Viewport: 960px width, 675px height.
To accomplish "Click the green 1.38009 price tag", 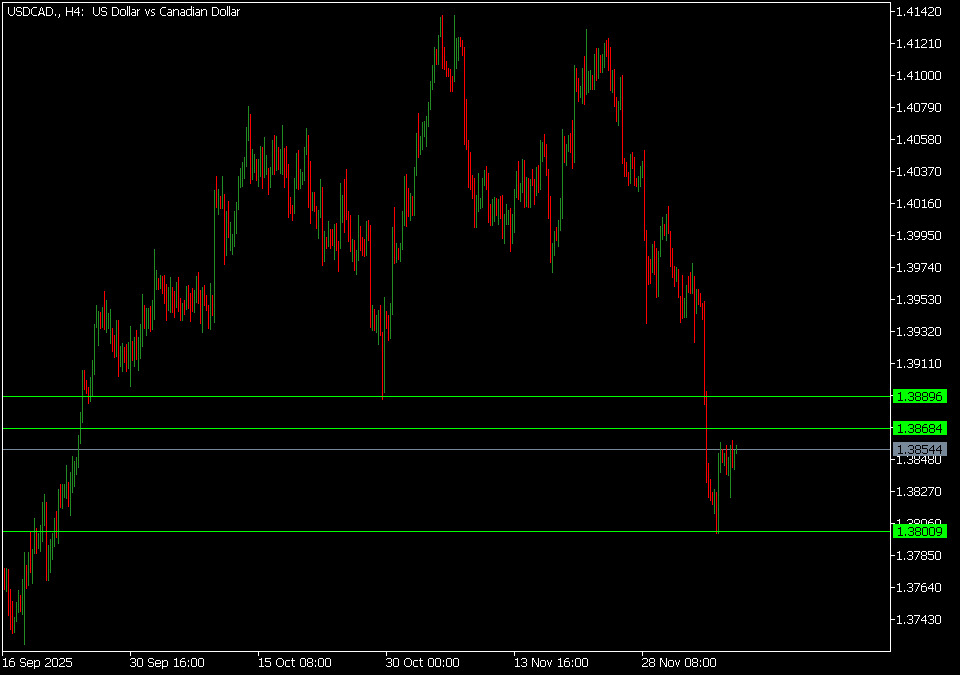I will (x=919, y=532).
